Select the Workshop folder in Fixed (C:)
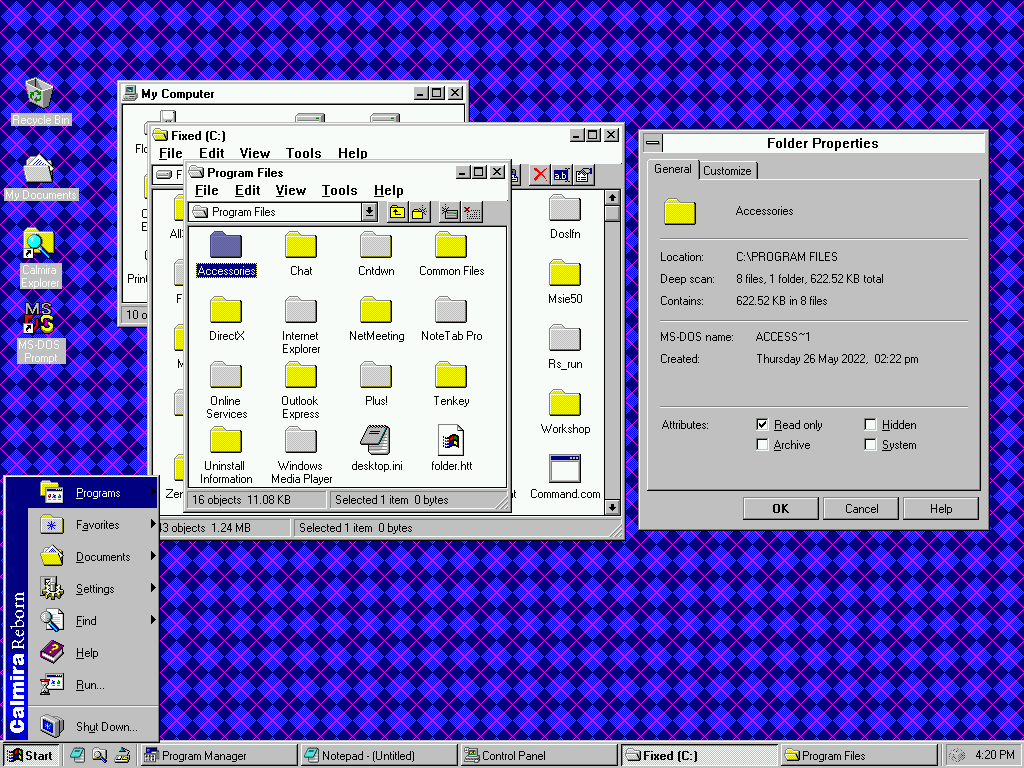 (x=565, y=412)
